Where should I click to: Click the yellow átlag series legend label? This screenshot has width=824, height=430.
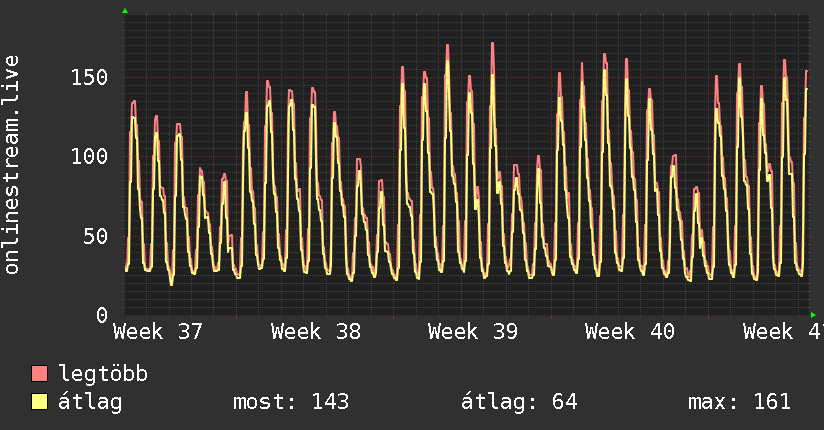click(x=90, y=402)
